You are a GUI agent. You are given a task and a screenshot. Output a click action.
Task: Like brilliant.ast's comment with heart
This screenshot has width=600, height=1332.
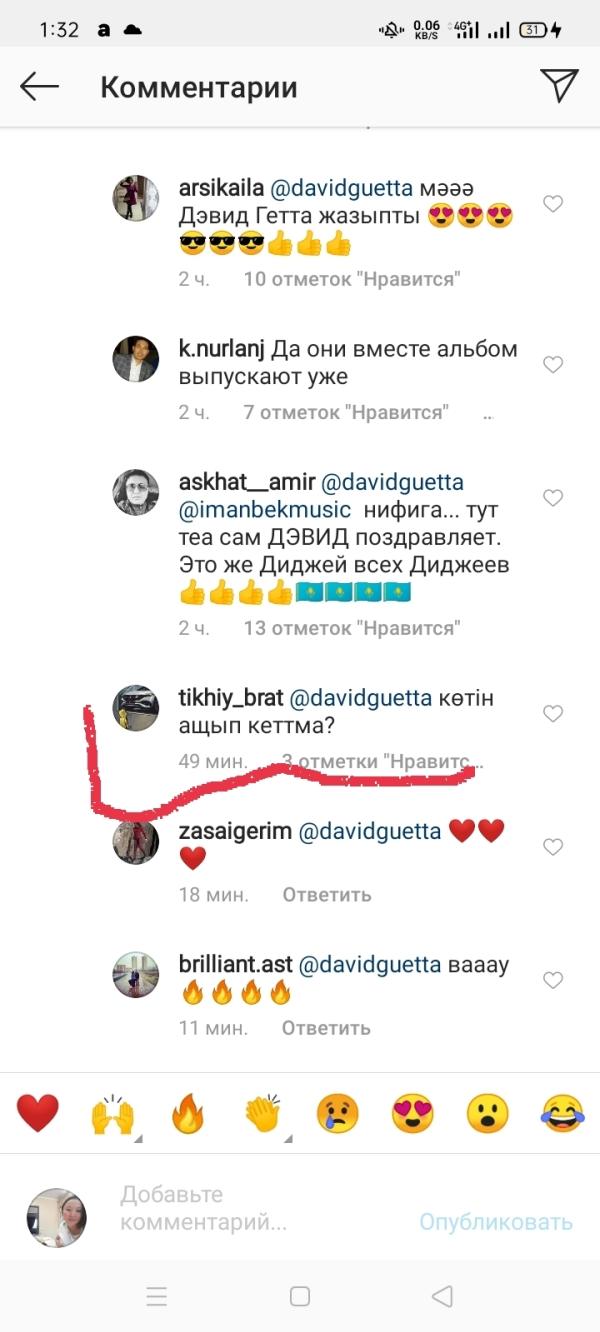[552, 981]
